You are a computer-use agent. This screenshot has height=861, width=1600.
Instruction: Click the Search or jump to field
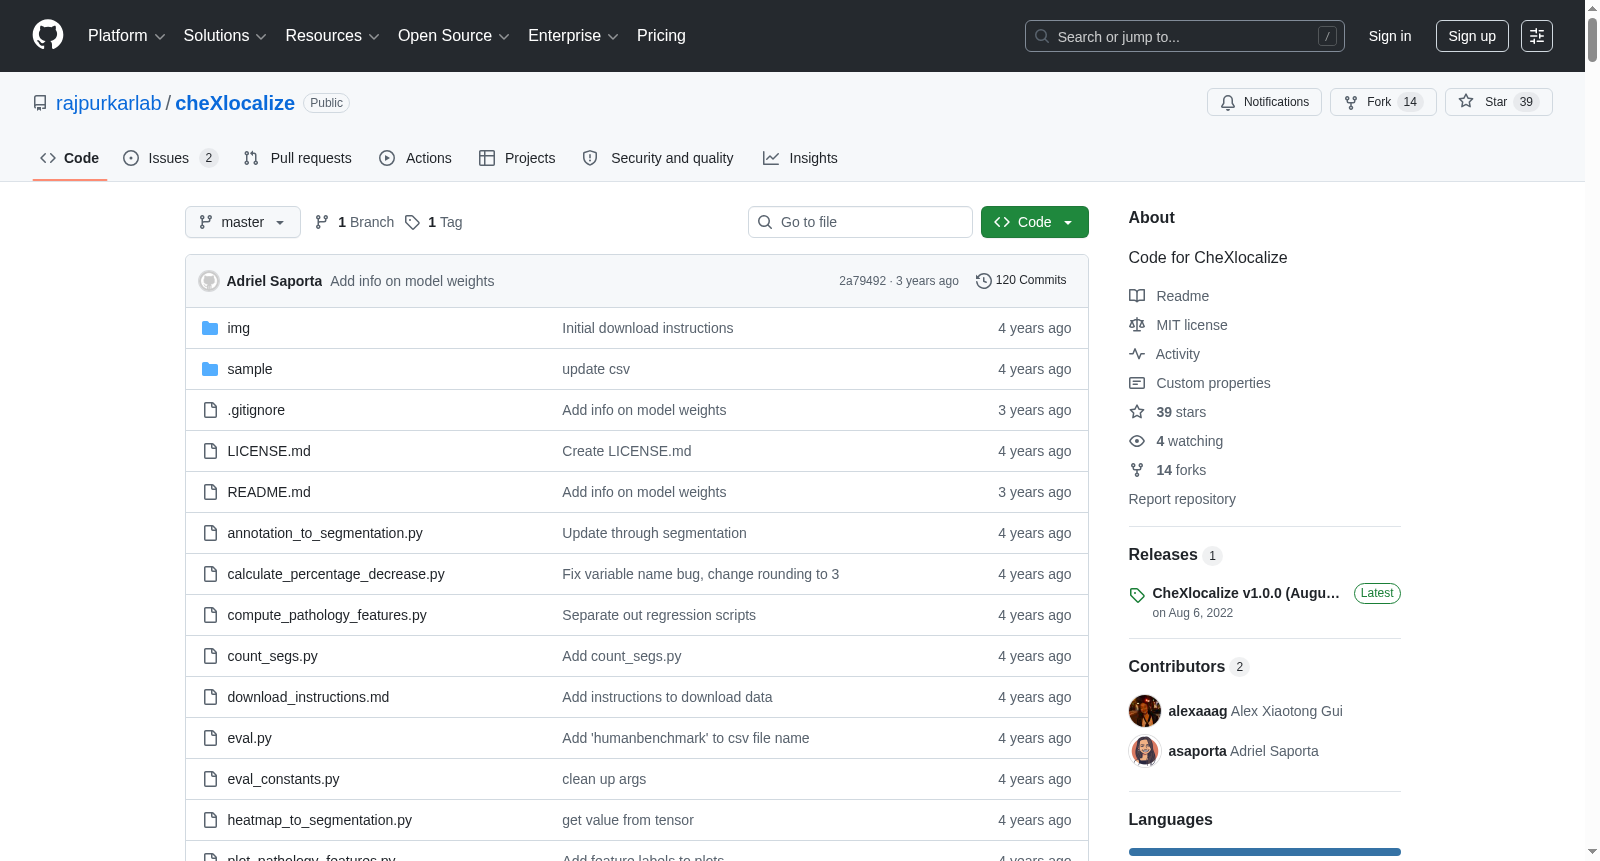point(1185,36)
